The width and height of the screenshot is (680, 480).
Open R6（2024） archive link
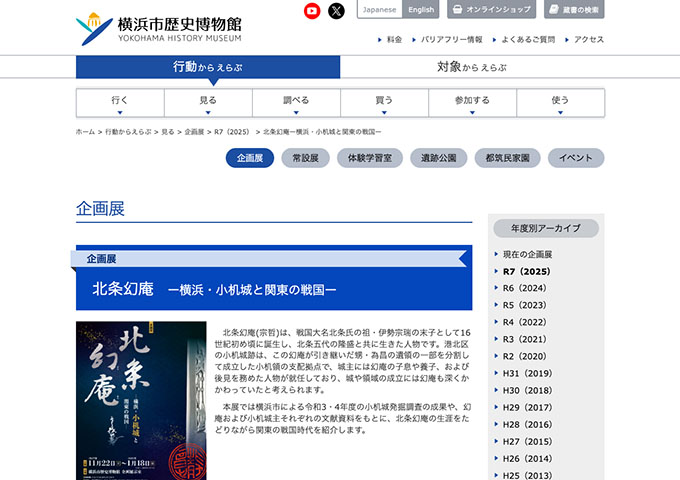point(524,288)
